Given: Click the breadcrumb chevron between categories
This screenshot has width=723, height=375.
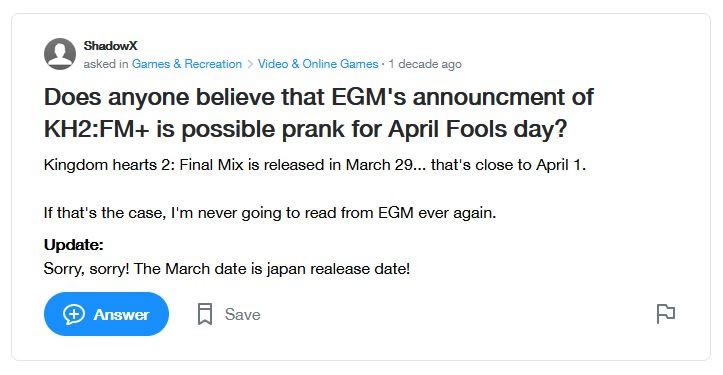Looking at the screenshot, I should tap(250, 64).
